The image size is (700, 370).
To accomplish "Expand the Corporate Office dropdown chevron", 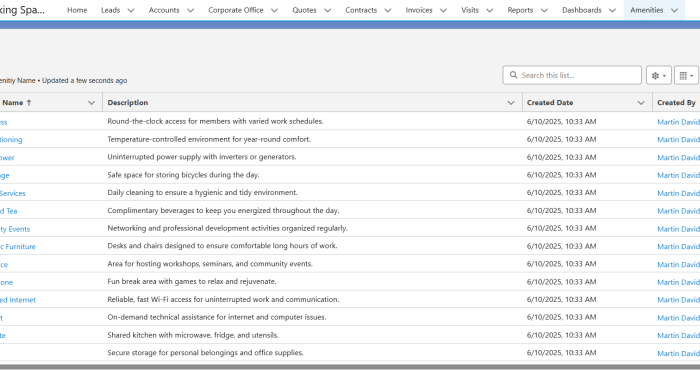I will click(274, 10).
